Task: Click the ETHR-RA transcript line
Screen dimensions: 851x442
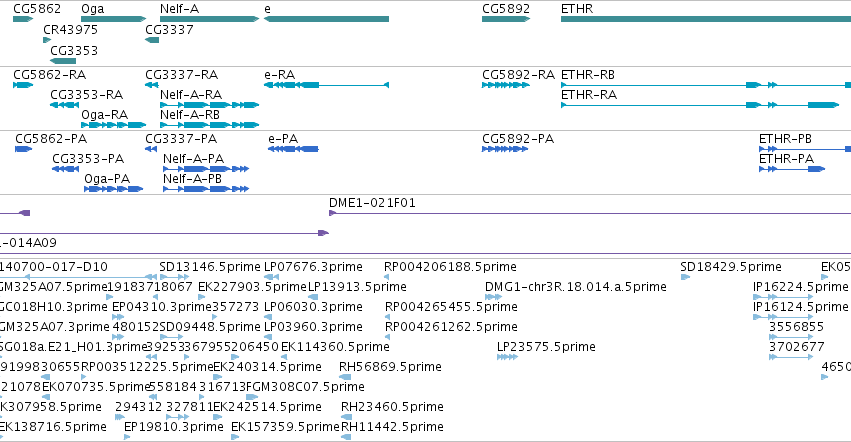Action: point(700,105)
